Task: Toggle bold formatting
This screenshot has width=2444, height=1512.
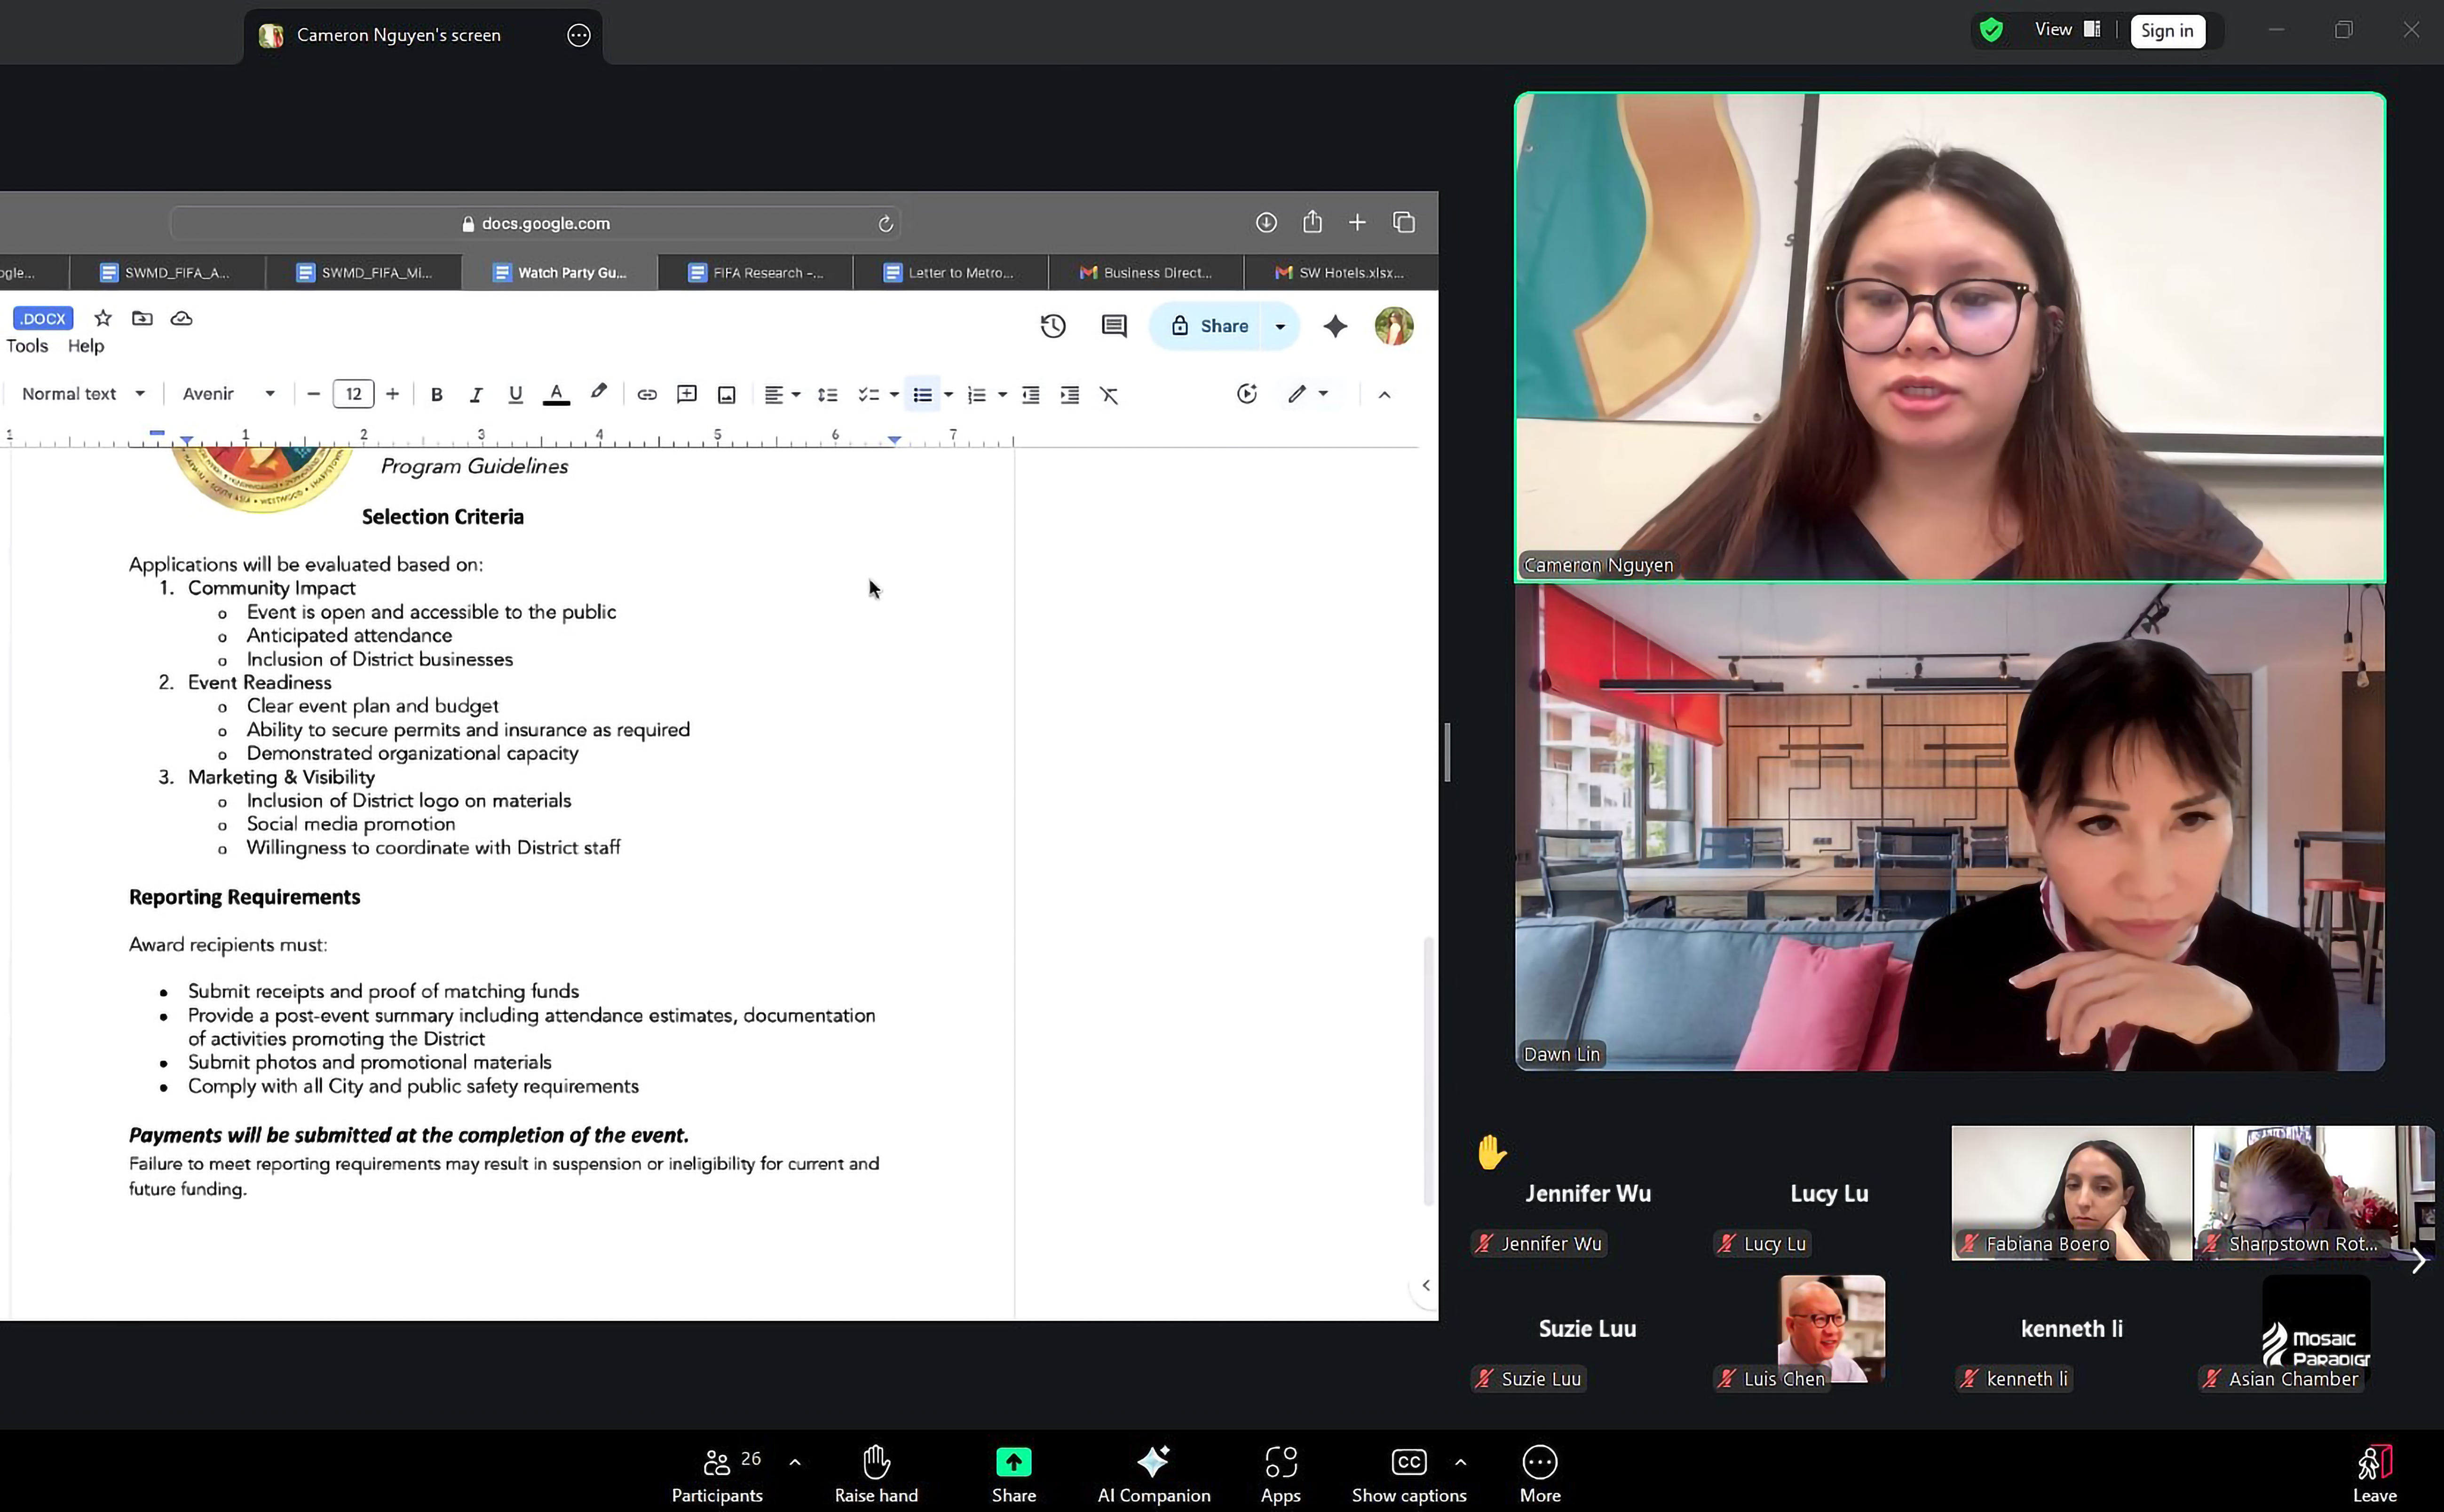Action: pos(436,395)
